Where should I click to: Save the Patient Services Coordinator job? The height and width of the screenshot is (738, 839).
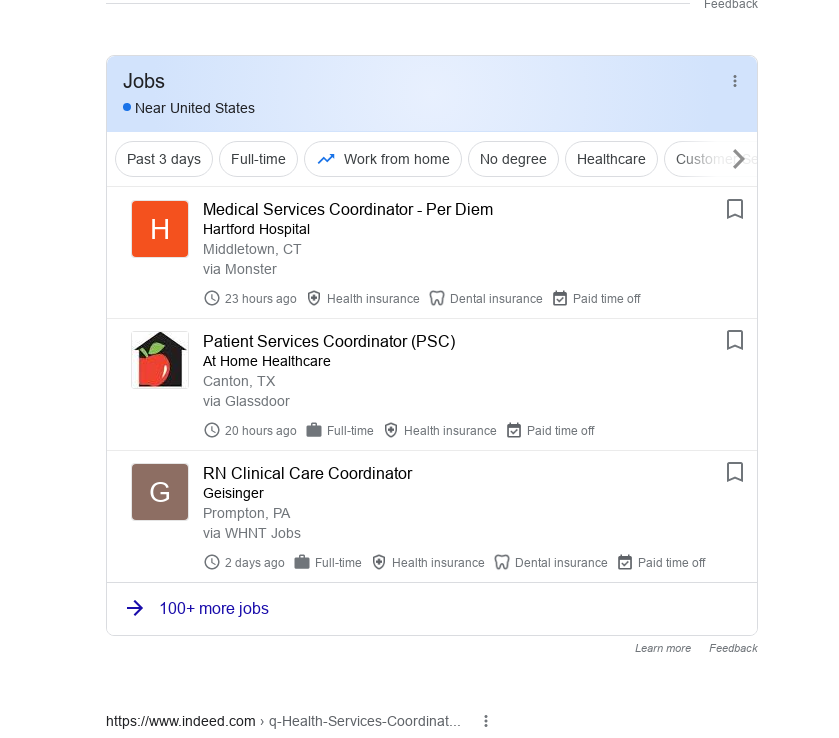(734, 341)
